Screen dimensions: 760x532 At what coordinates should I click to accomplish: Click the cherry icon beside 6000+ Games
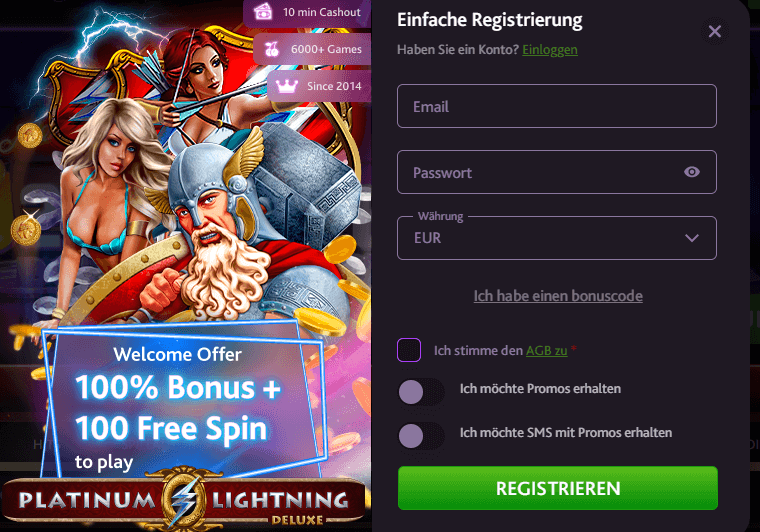click(x=272, y=48)
